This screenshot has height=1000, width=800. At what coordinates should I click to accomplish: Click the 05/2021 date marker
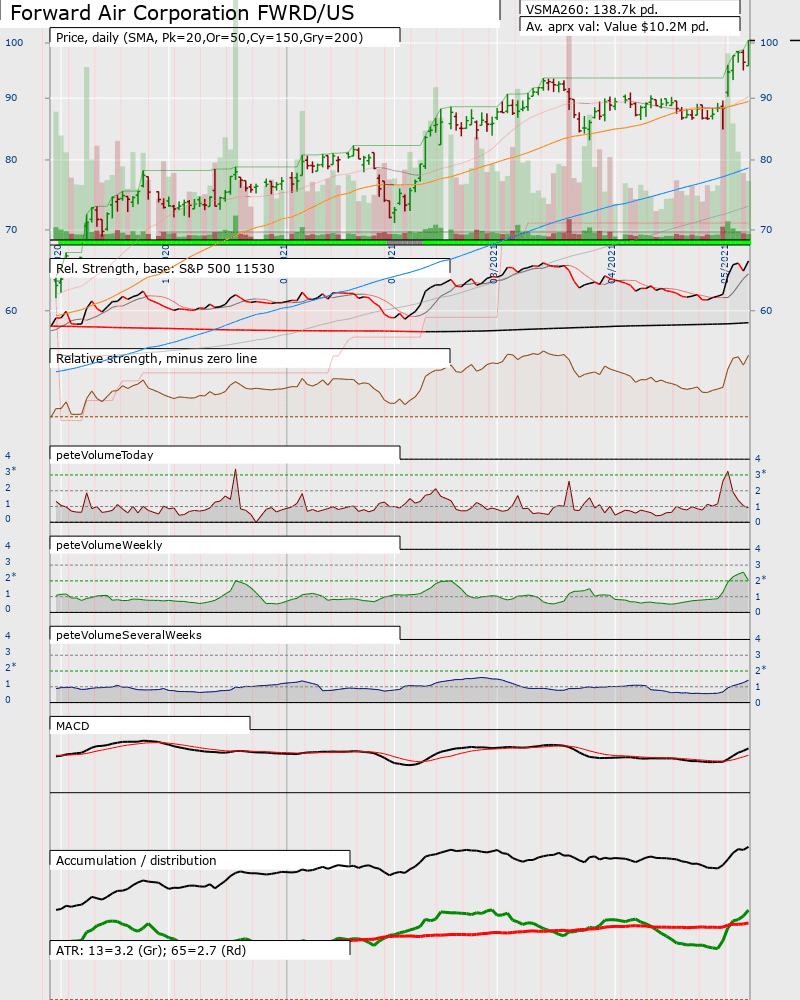tap(724, 265)
